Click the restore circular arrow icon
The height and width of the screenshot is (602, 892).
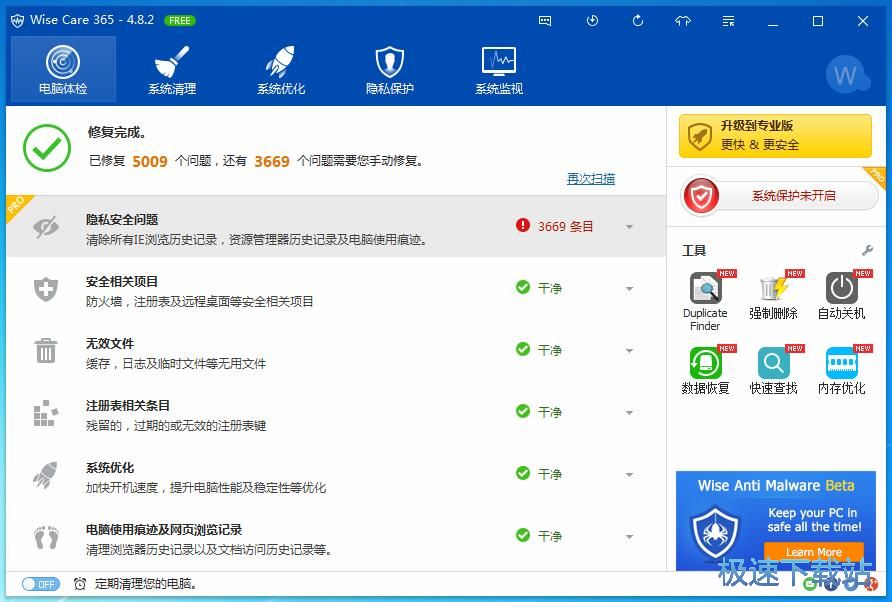[x=638, y=21]
